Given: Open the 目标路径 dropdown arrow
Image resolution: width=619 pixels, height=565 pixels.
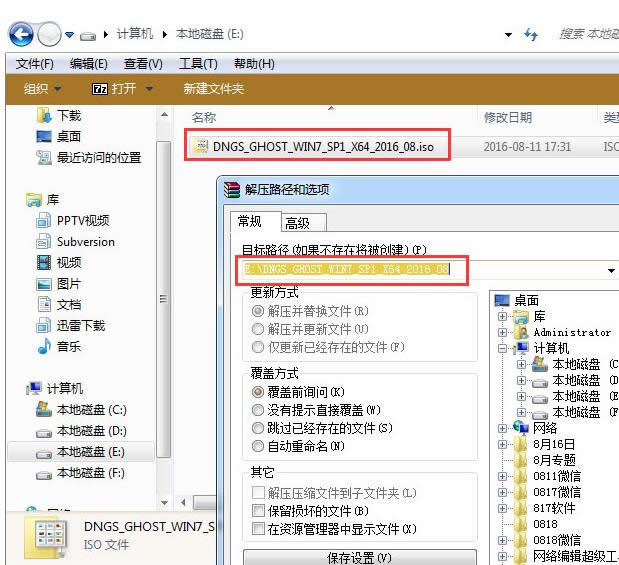Looking at the screenshot, I should [x=611, y=271].
